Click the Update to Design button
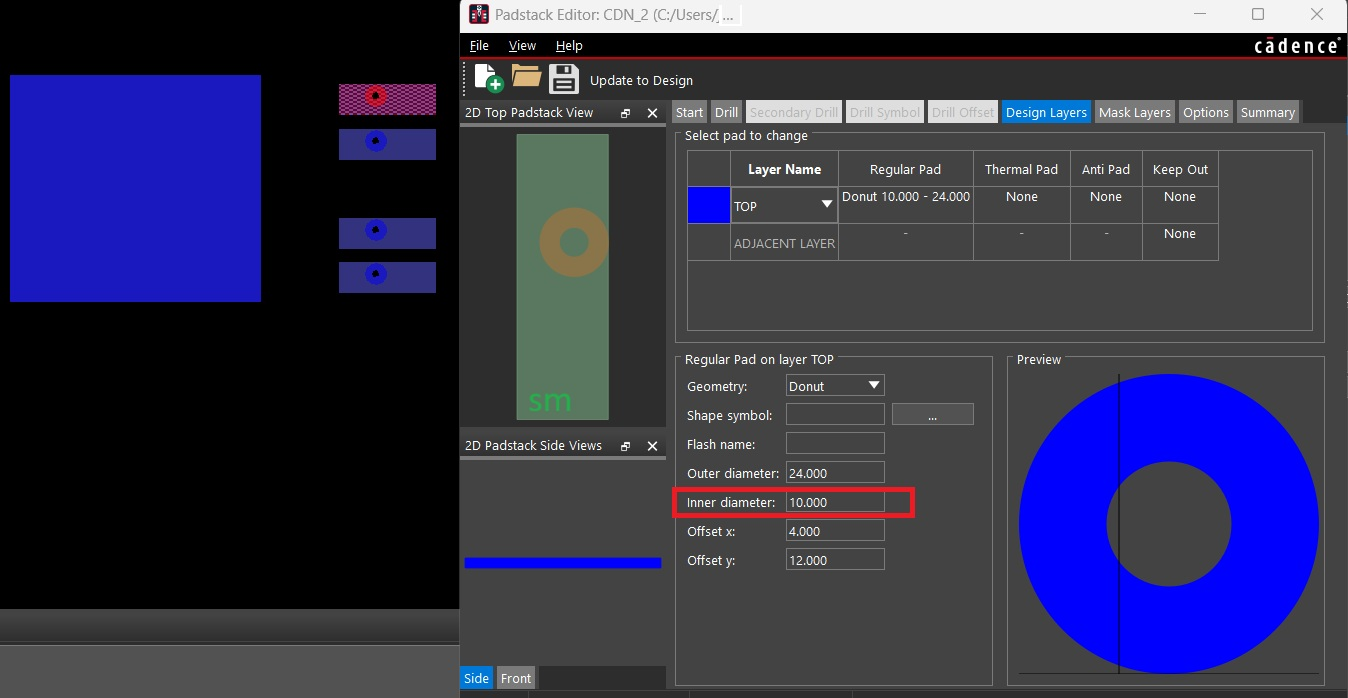The width and height of the screenshot is (1348, 698). 641,80
